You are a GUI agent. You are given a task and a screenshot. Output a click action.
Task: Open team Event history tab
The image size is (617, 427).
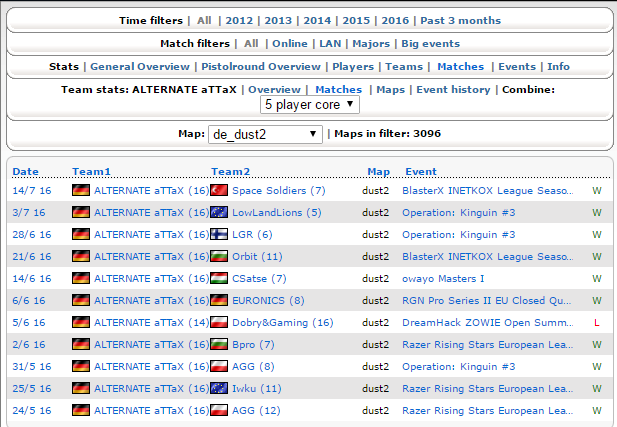pos(453,89)
